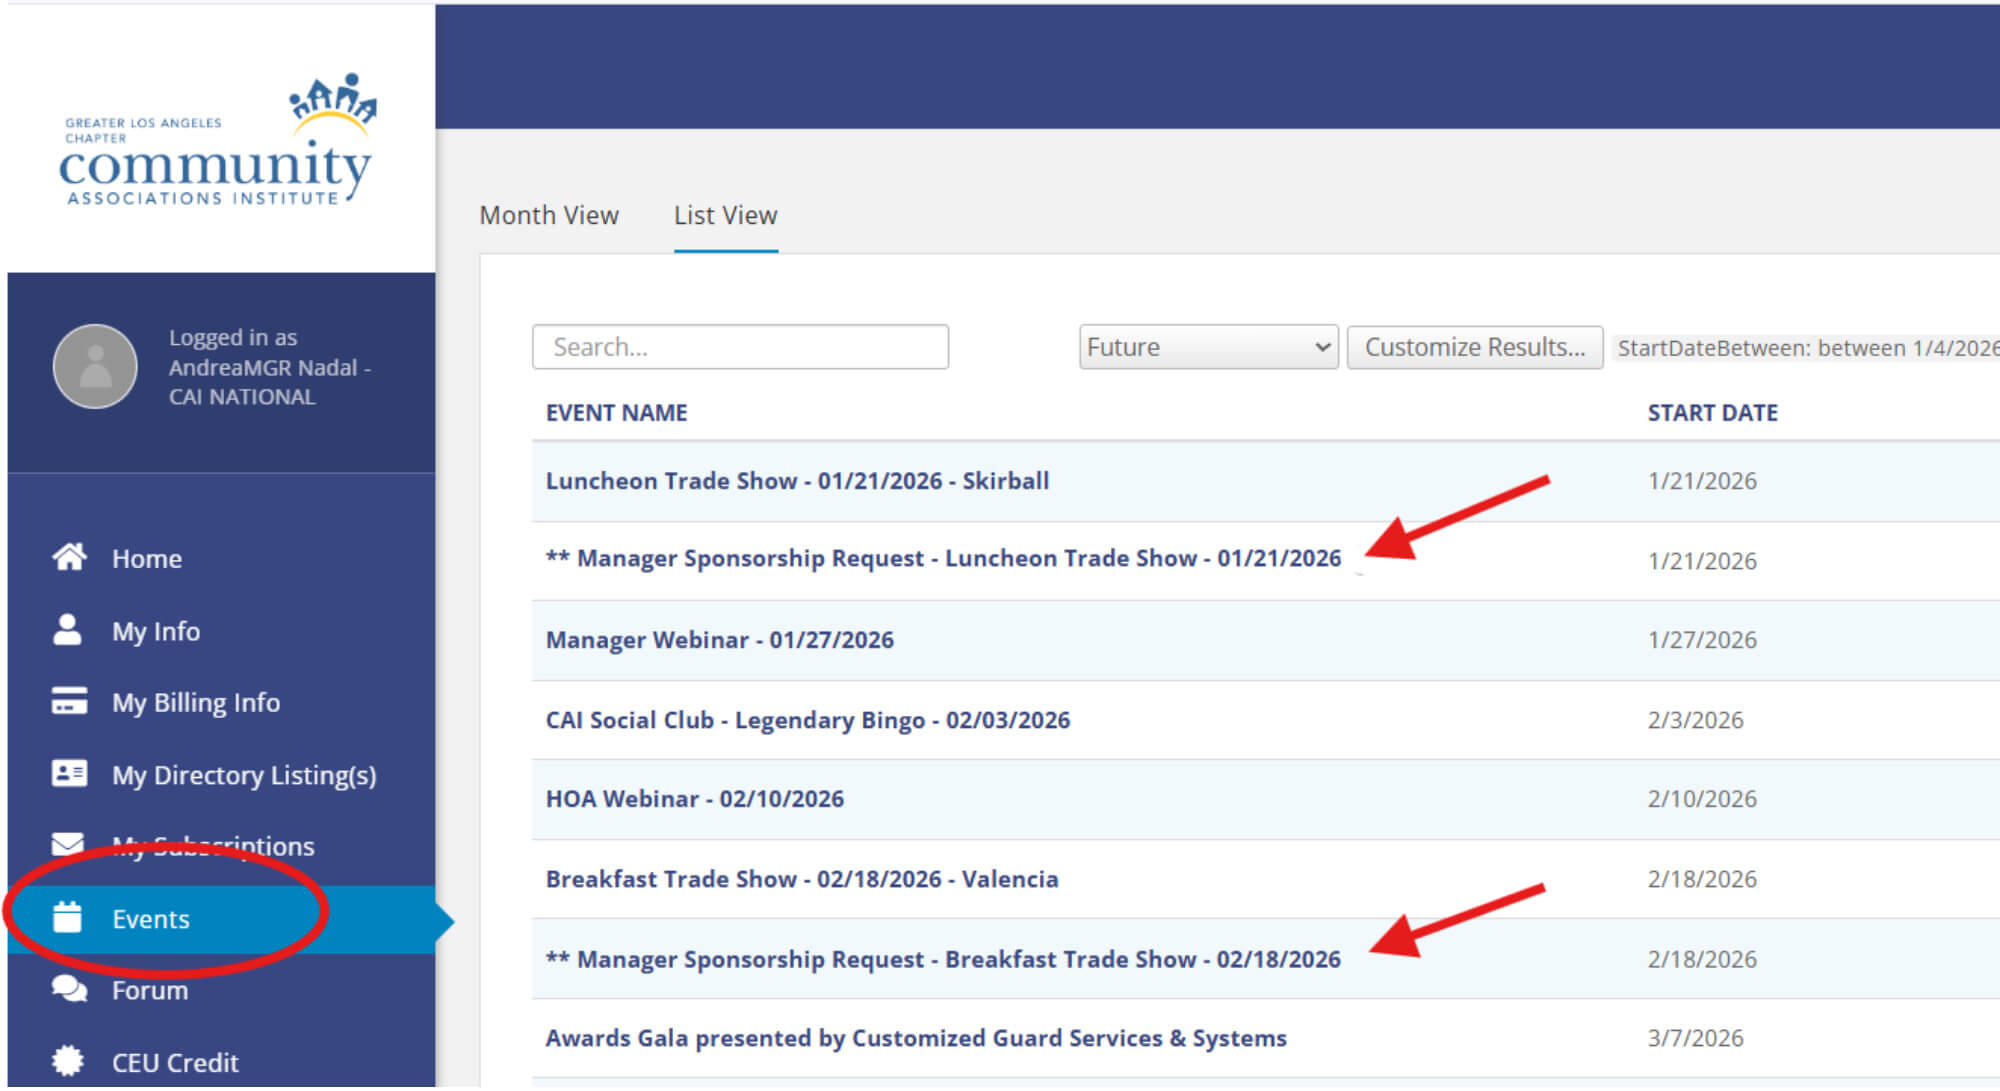
Task: Click the My Billing Info card icon
Action: click(x=69, y=701)
